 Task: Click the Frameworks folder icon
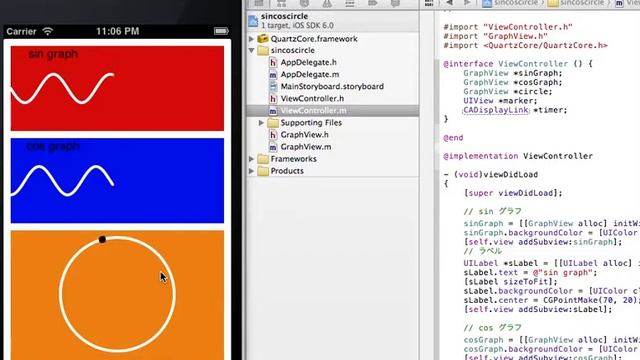coord(263,159)
